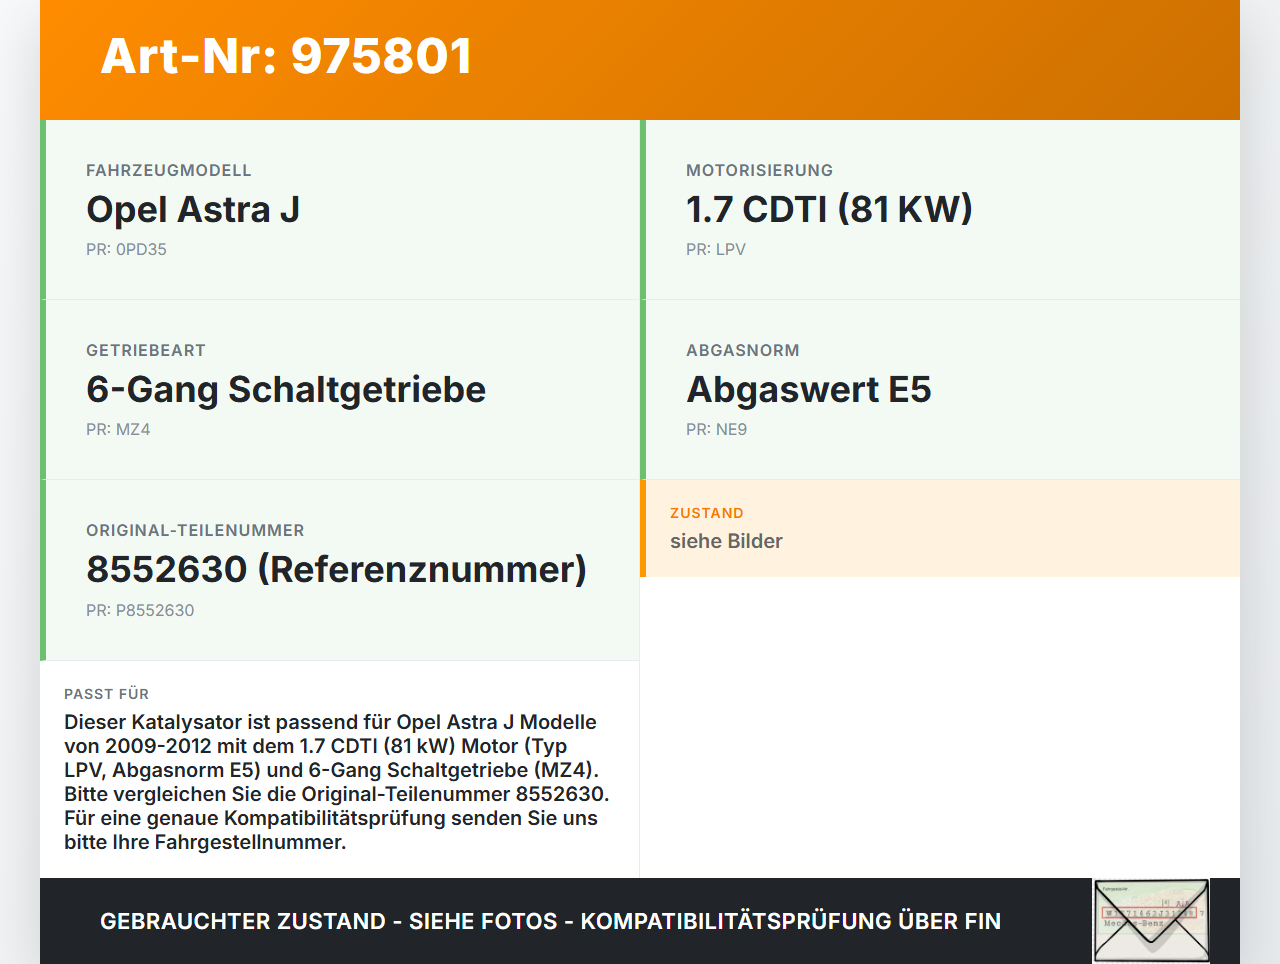Click the Motorisierung panel header
1280x964 pixels.
(759, 170)
